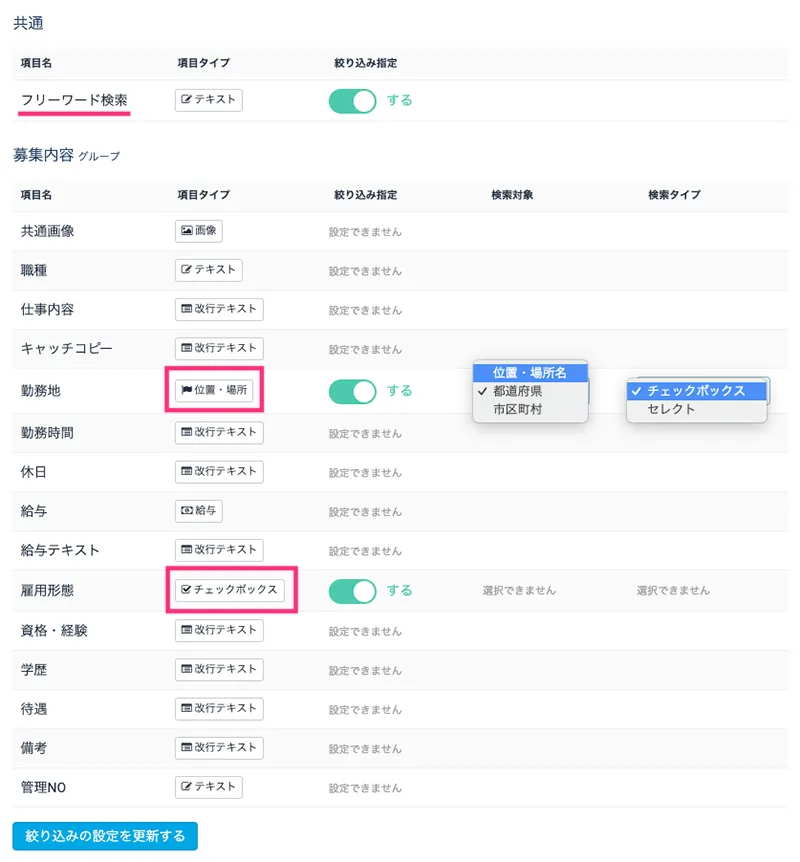Select チェックボックス in the search type menu
800x862 pixels.
tap(696, 391)
